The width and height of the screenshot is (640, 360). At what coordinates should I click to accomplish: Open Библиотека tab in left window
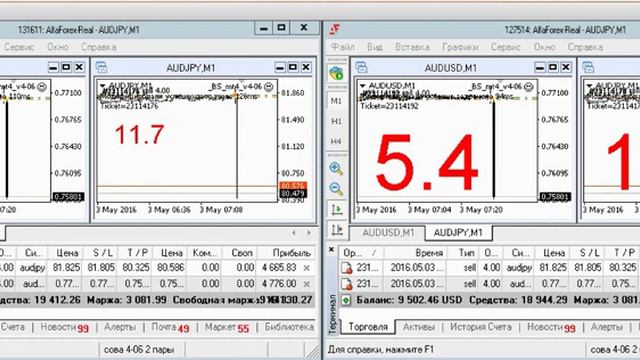289,327
